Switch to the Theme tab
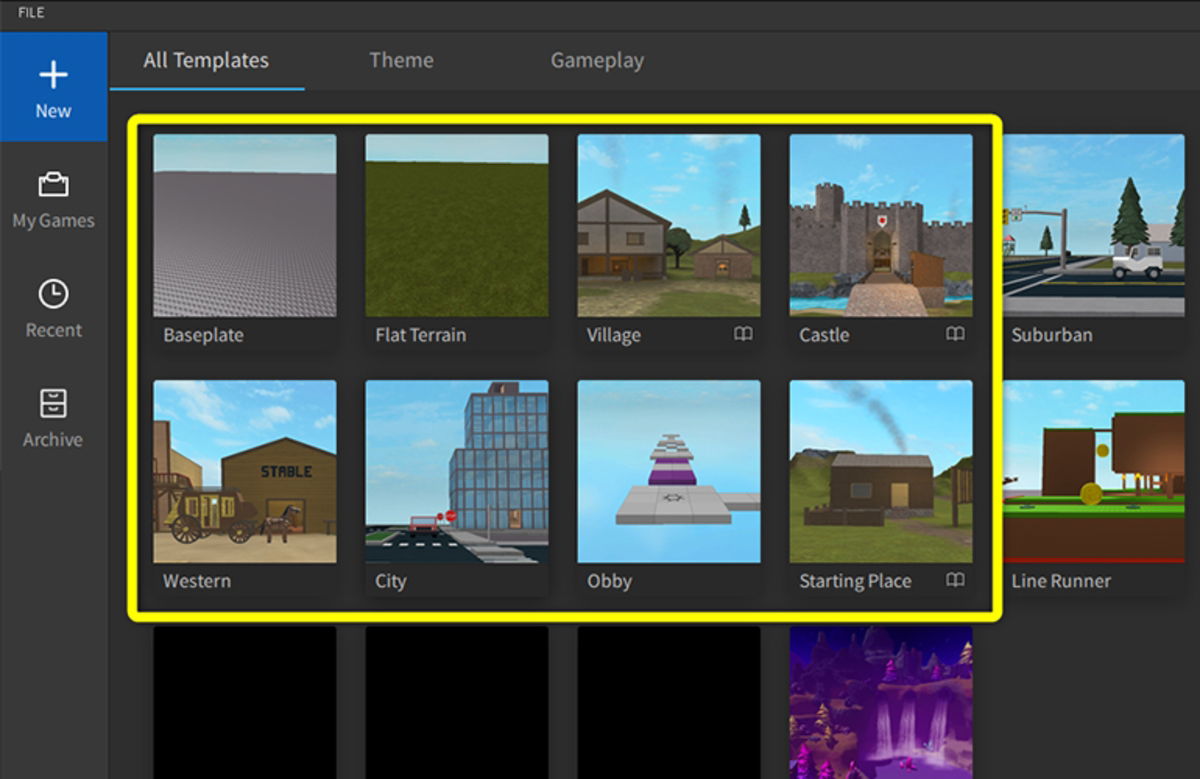 [x=401, y=60]
